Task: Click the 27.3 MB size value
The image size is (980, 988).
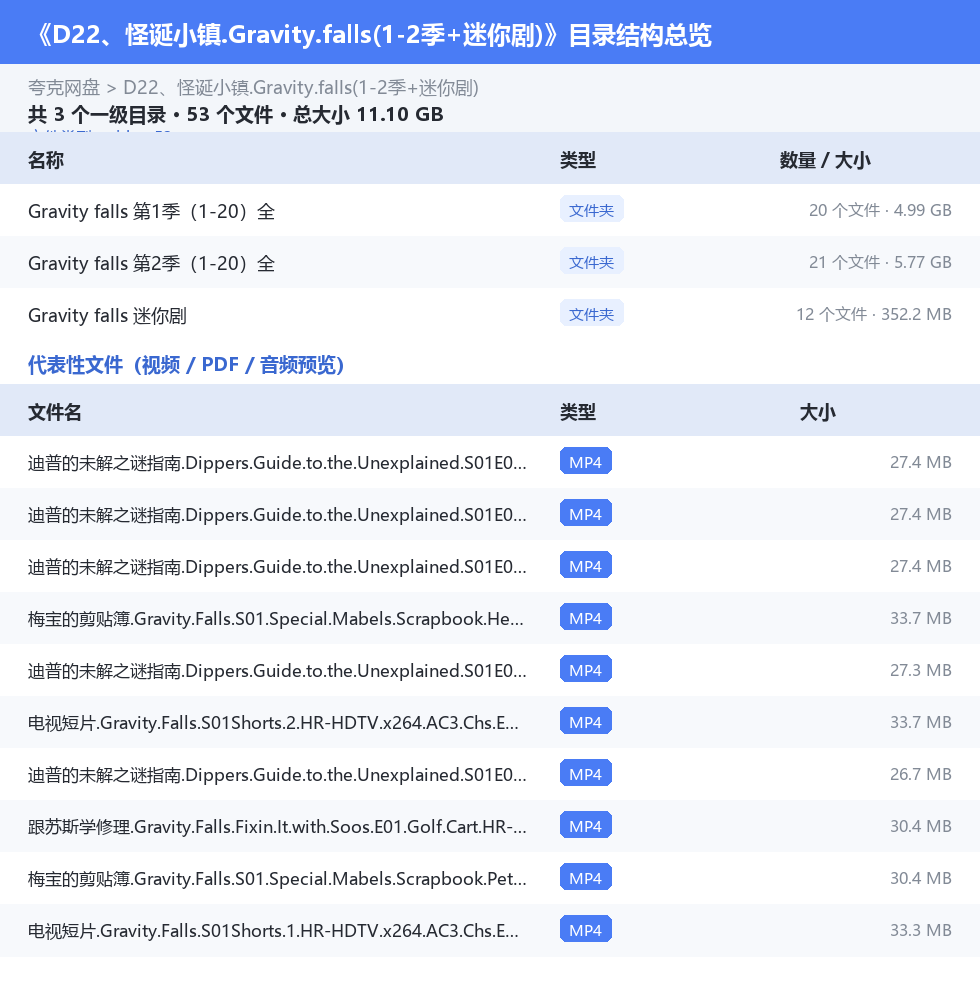Action: click(920, 670)
